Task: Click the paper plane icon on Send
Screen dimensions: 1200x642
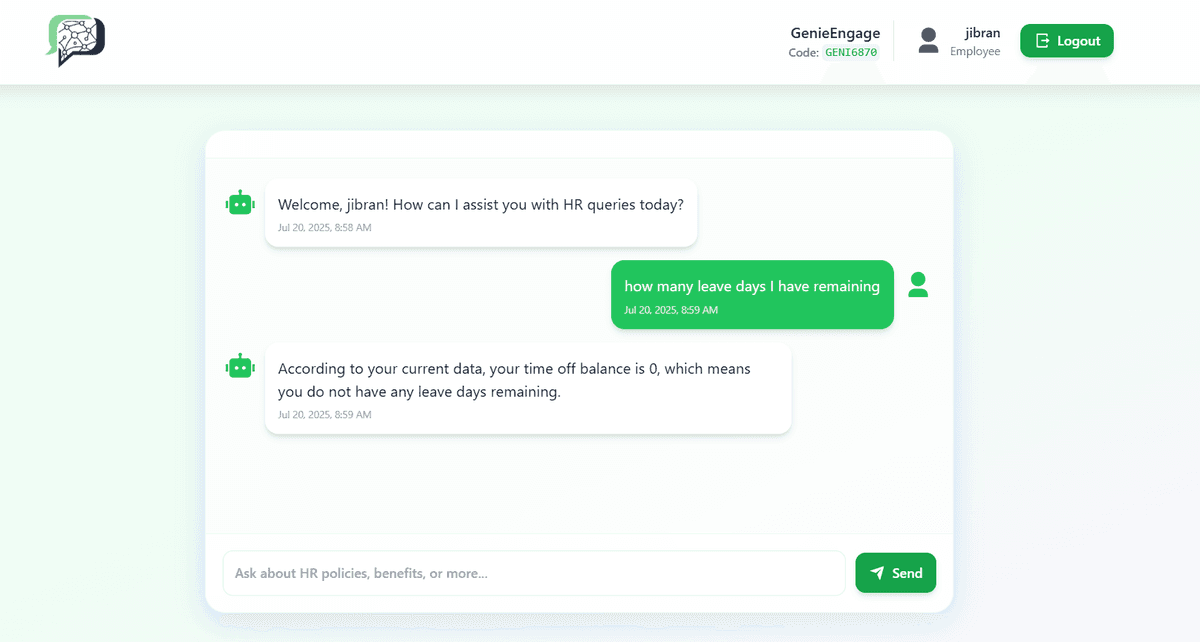Action: pos(877,573)
